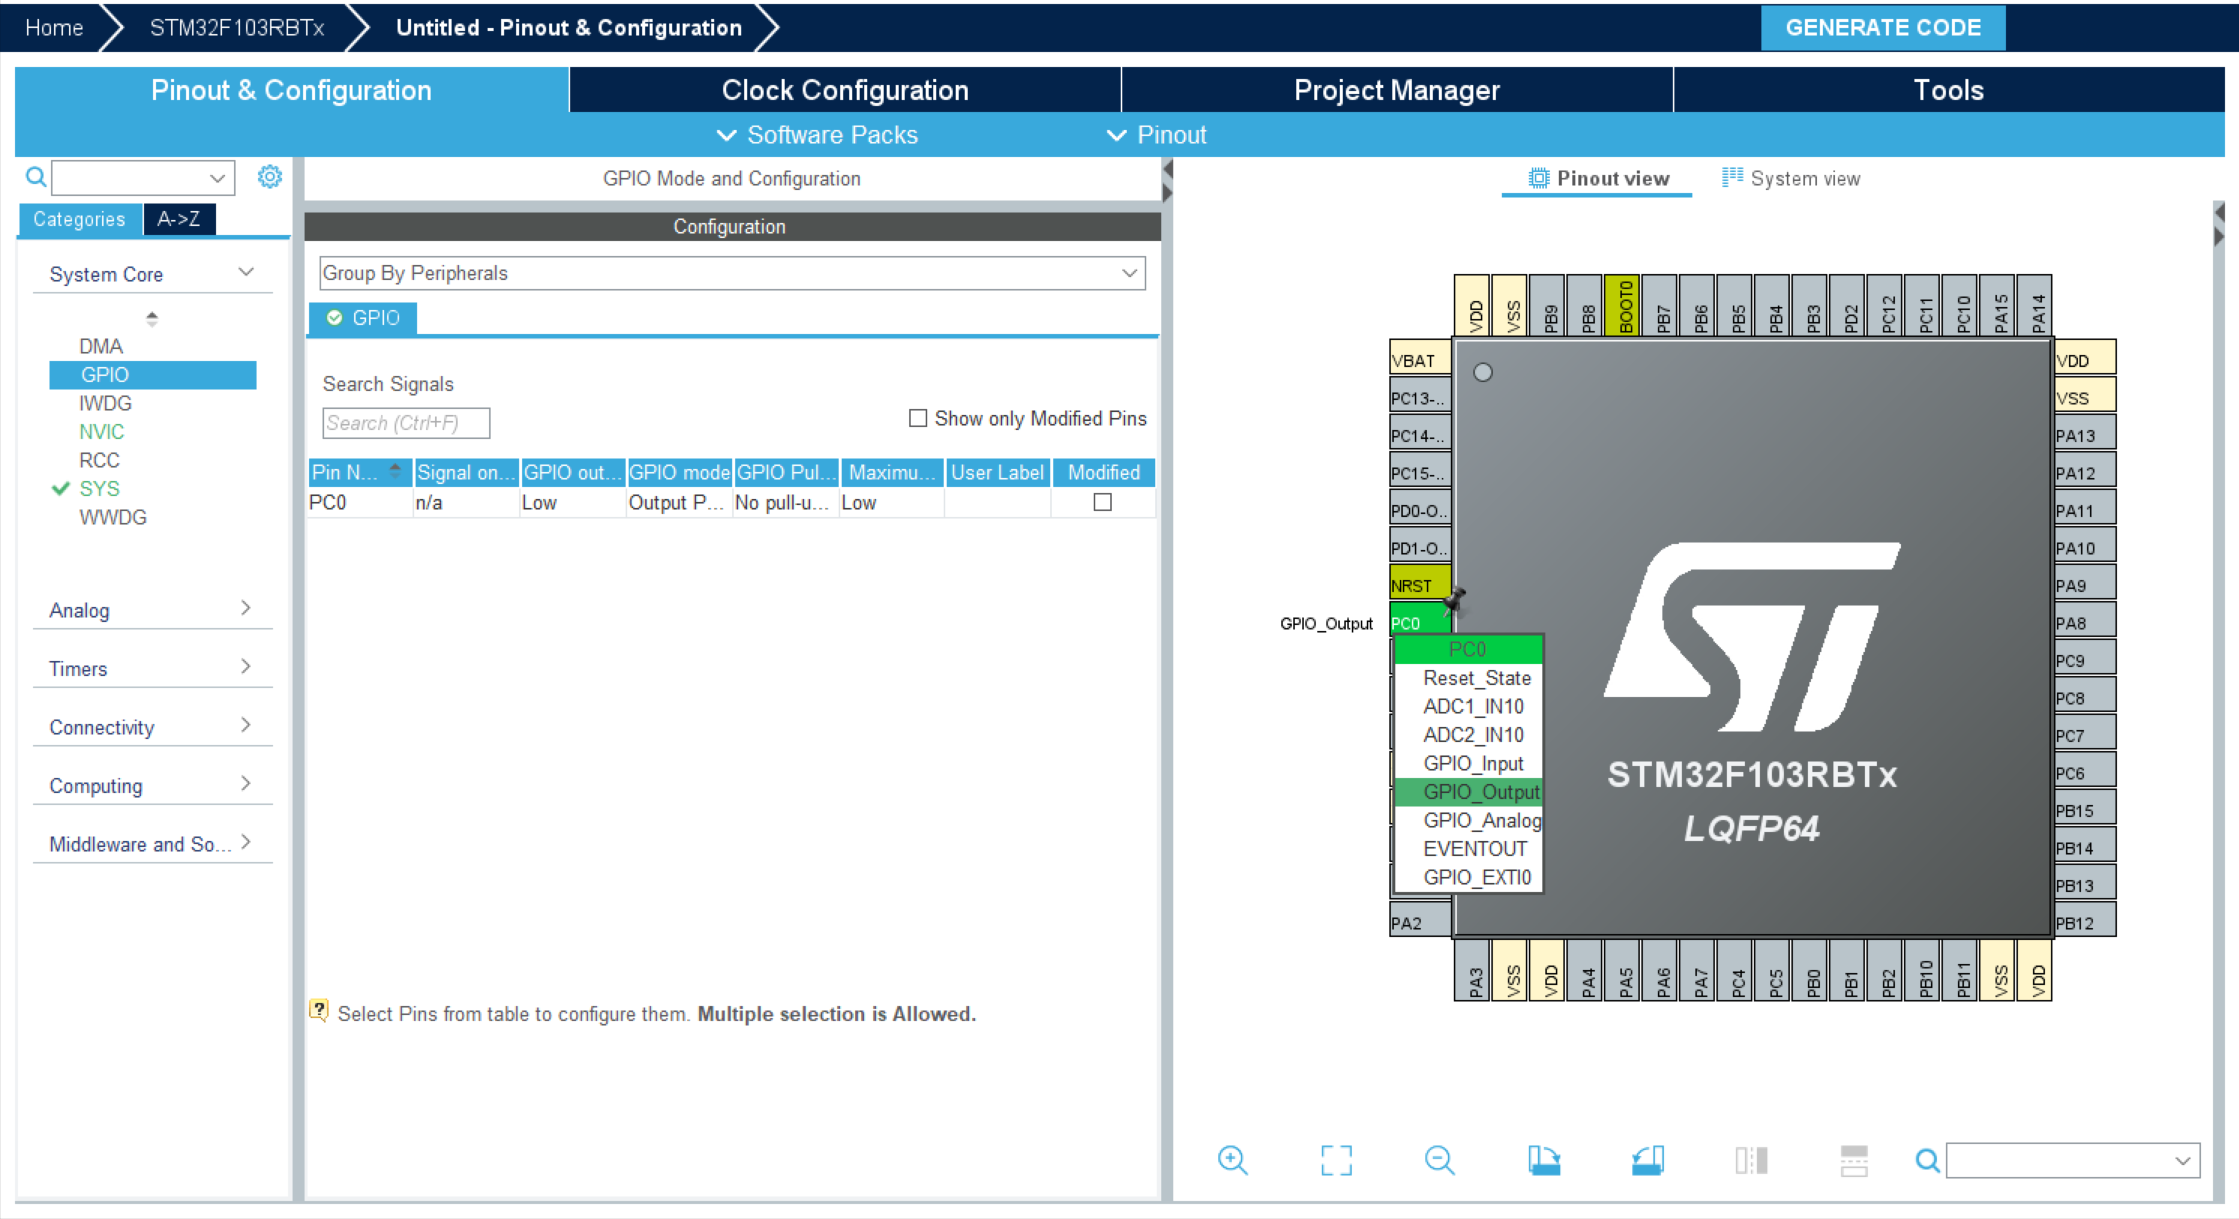Select DMA in System Core list

pyautogui.click(x=100, y=346)
